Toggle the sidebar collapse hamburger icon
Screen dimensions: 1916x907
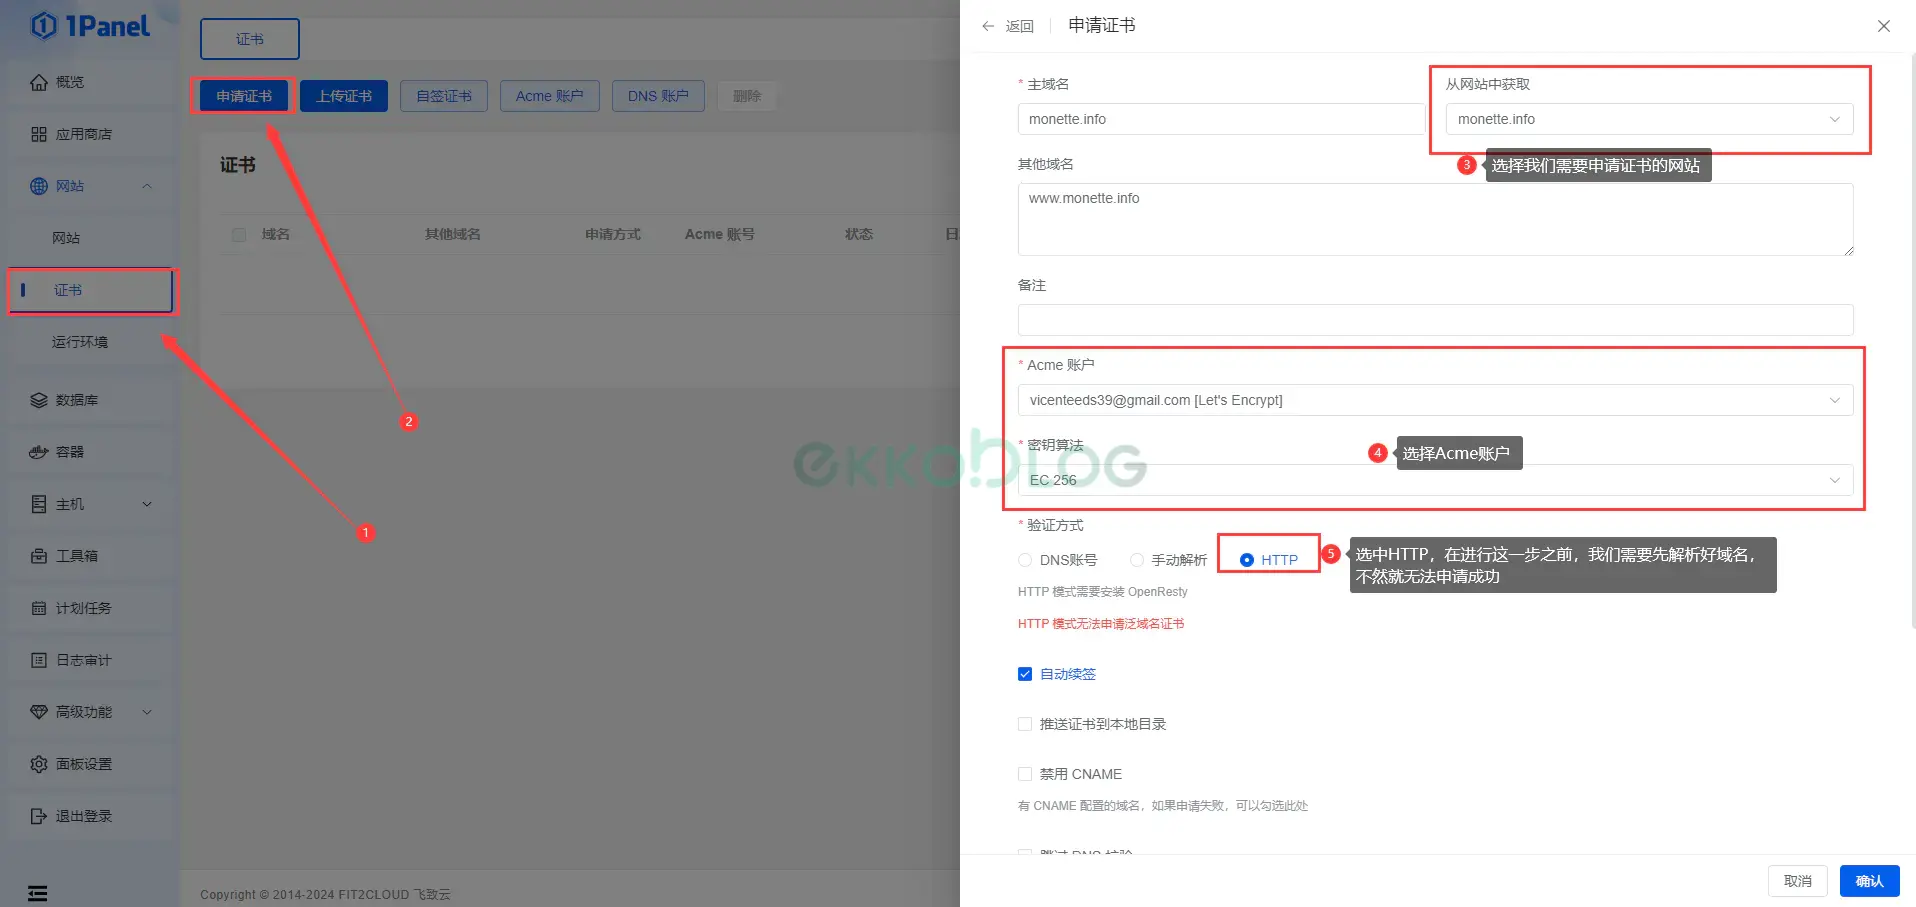(38, 893)
